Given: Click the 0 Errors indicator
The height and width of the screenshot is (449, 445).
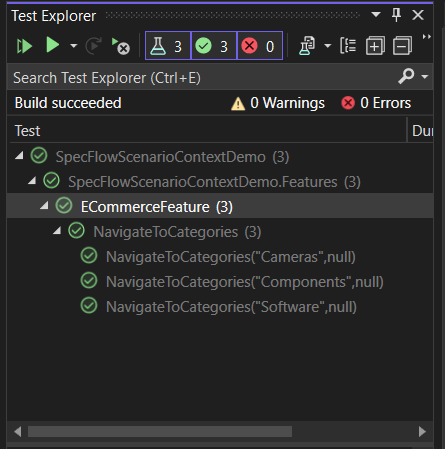Looking at the screenshot, I should [x=376, y=103].
